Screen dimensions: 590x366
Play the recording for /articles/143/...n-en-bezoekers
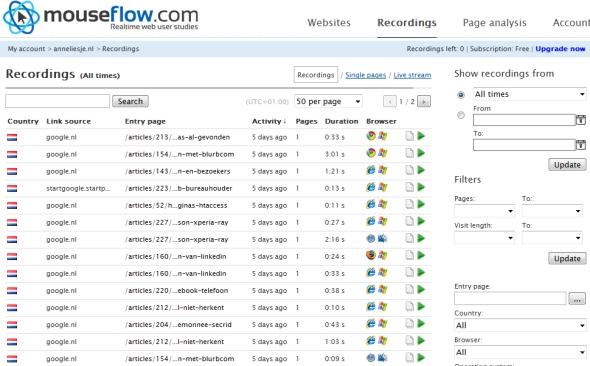click(421, 170)
